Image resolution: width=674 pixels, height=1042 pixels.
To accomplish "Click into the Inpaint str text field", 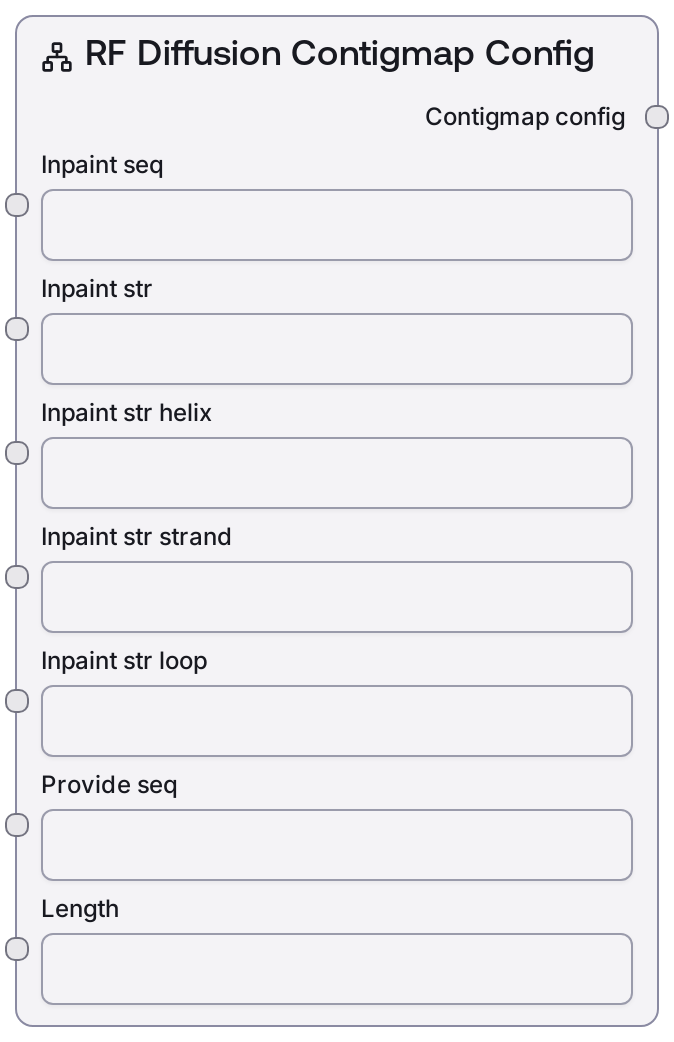I will (x=336, y=349).
